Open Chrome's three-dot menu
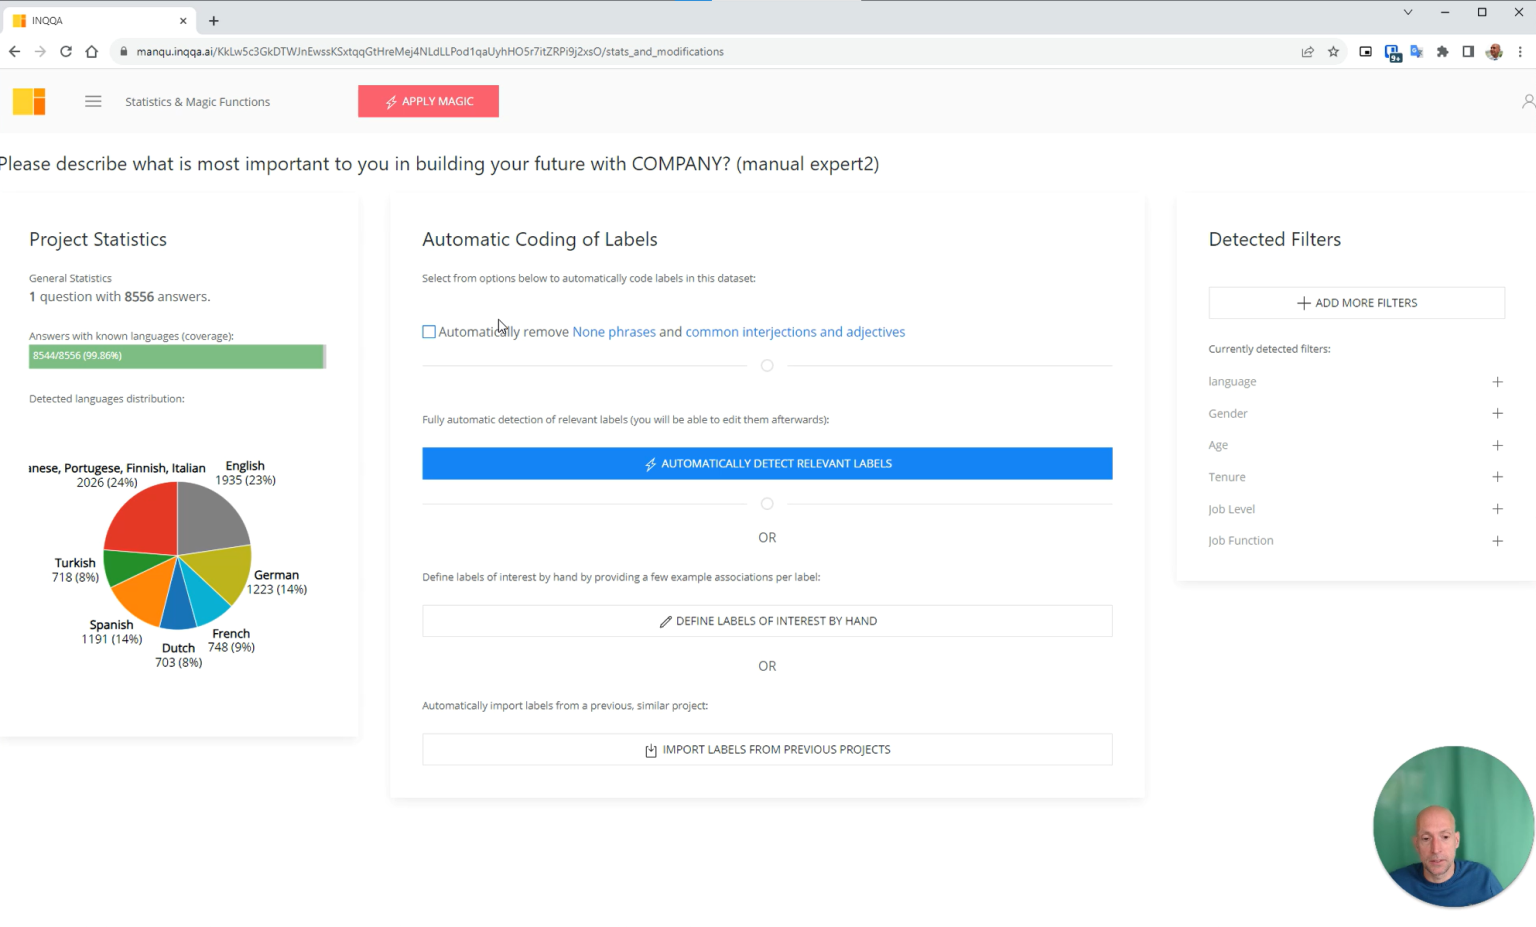This screenshot has width=1536, height=927. pyautogui.click(x=1520, y=51)
